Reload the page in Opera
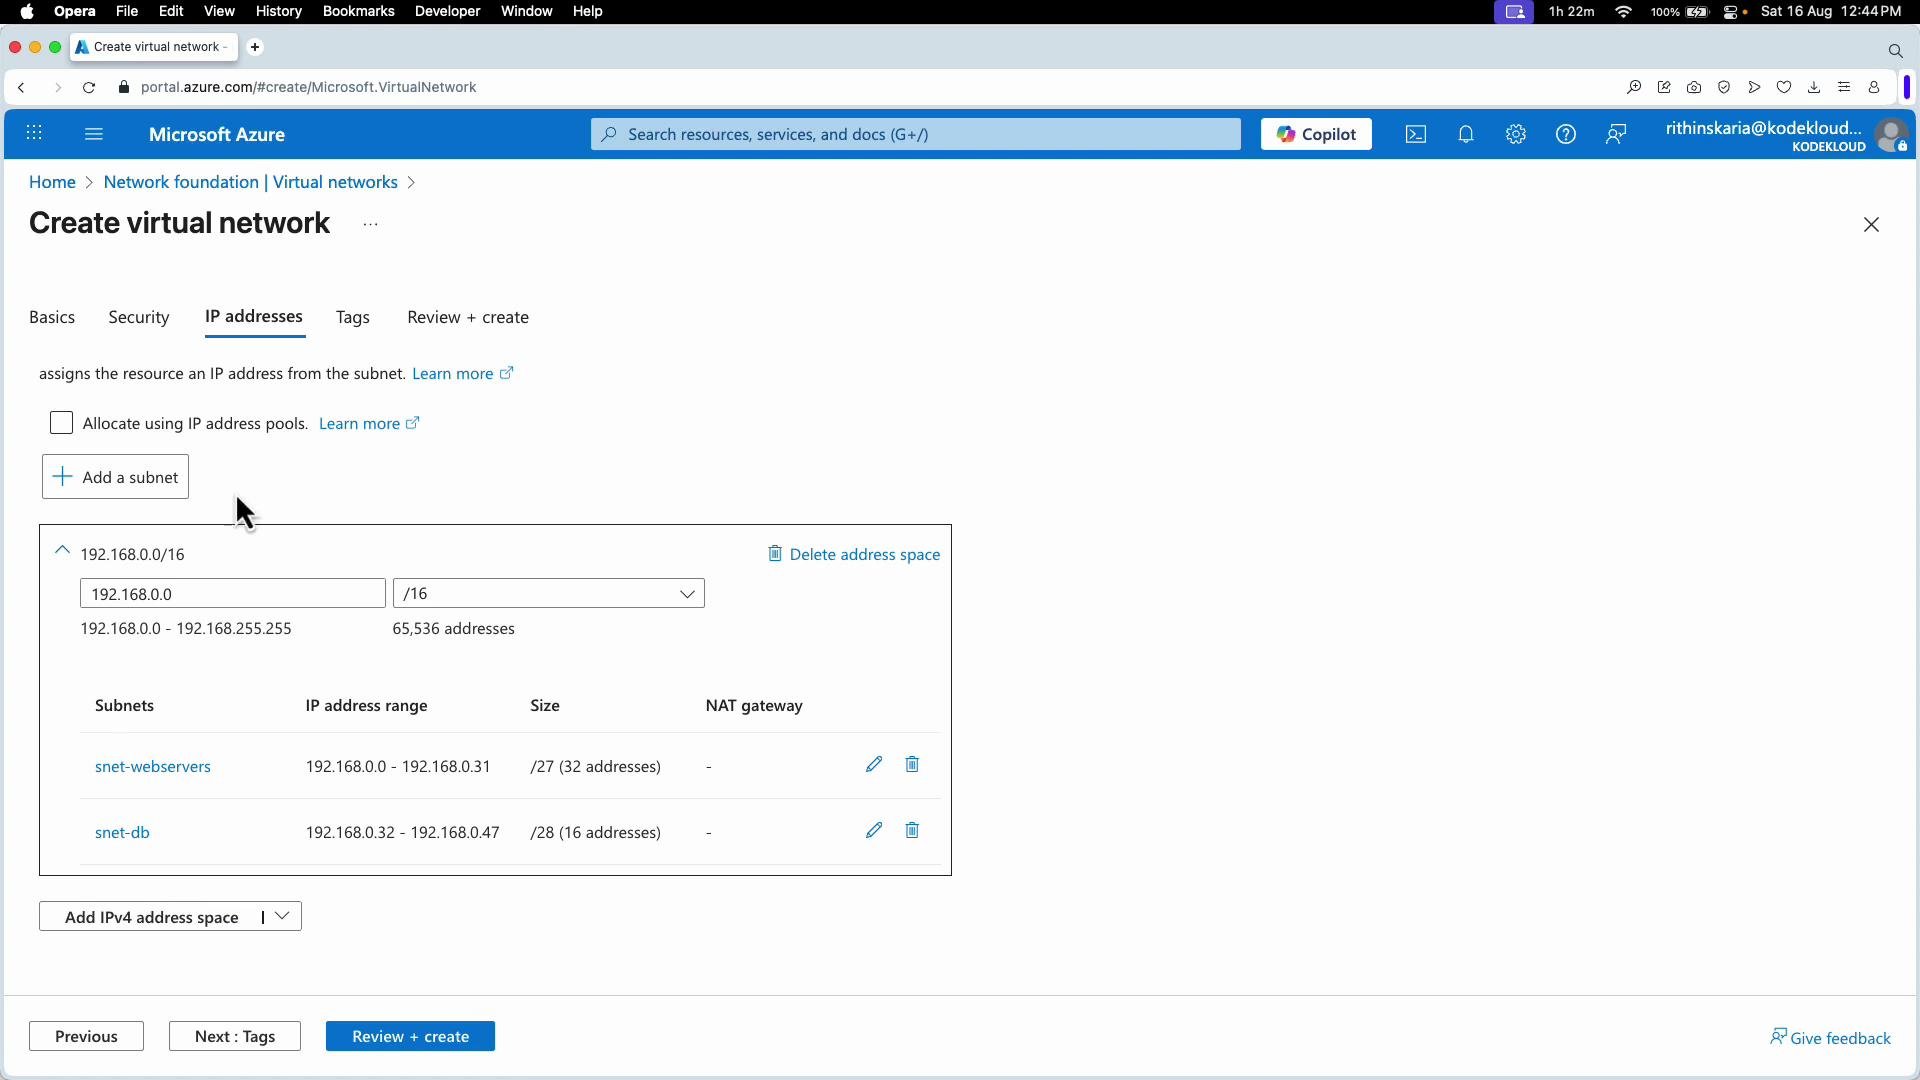 89,88
